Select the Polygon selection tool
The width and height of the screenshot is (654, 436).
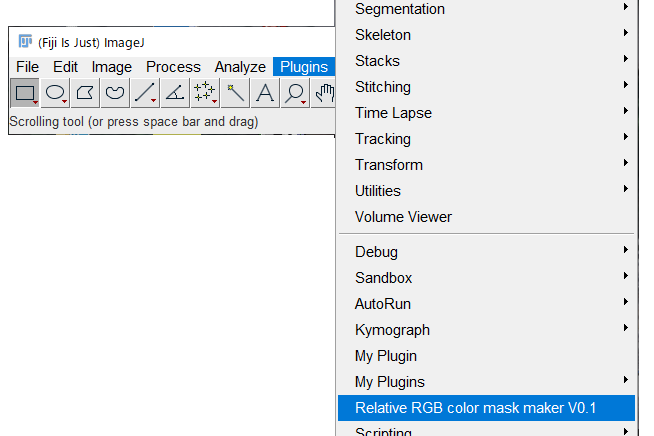coord(85,93)
